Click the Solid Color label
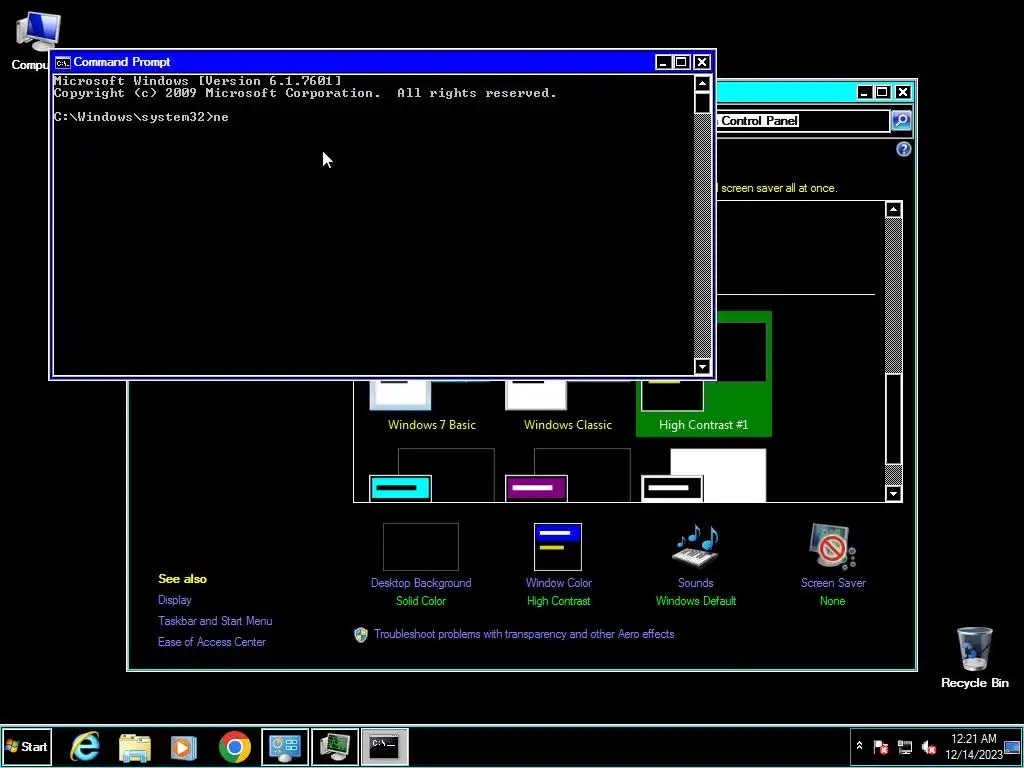 [421, 601]
